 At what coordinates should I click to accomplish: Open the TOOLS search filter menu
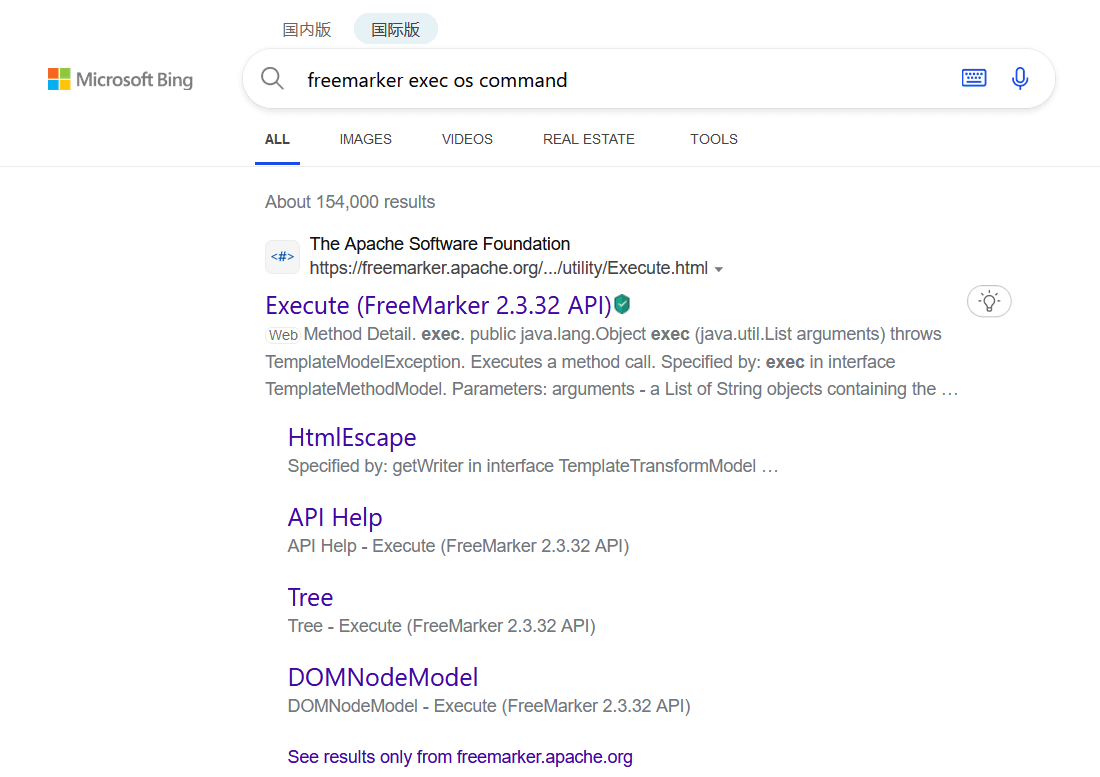[713, 139]
